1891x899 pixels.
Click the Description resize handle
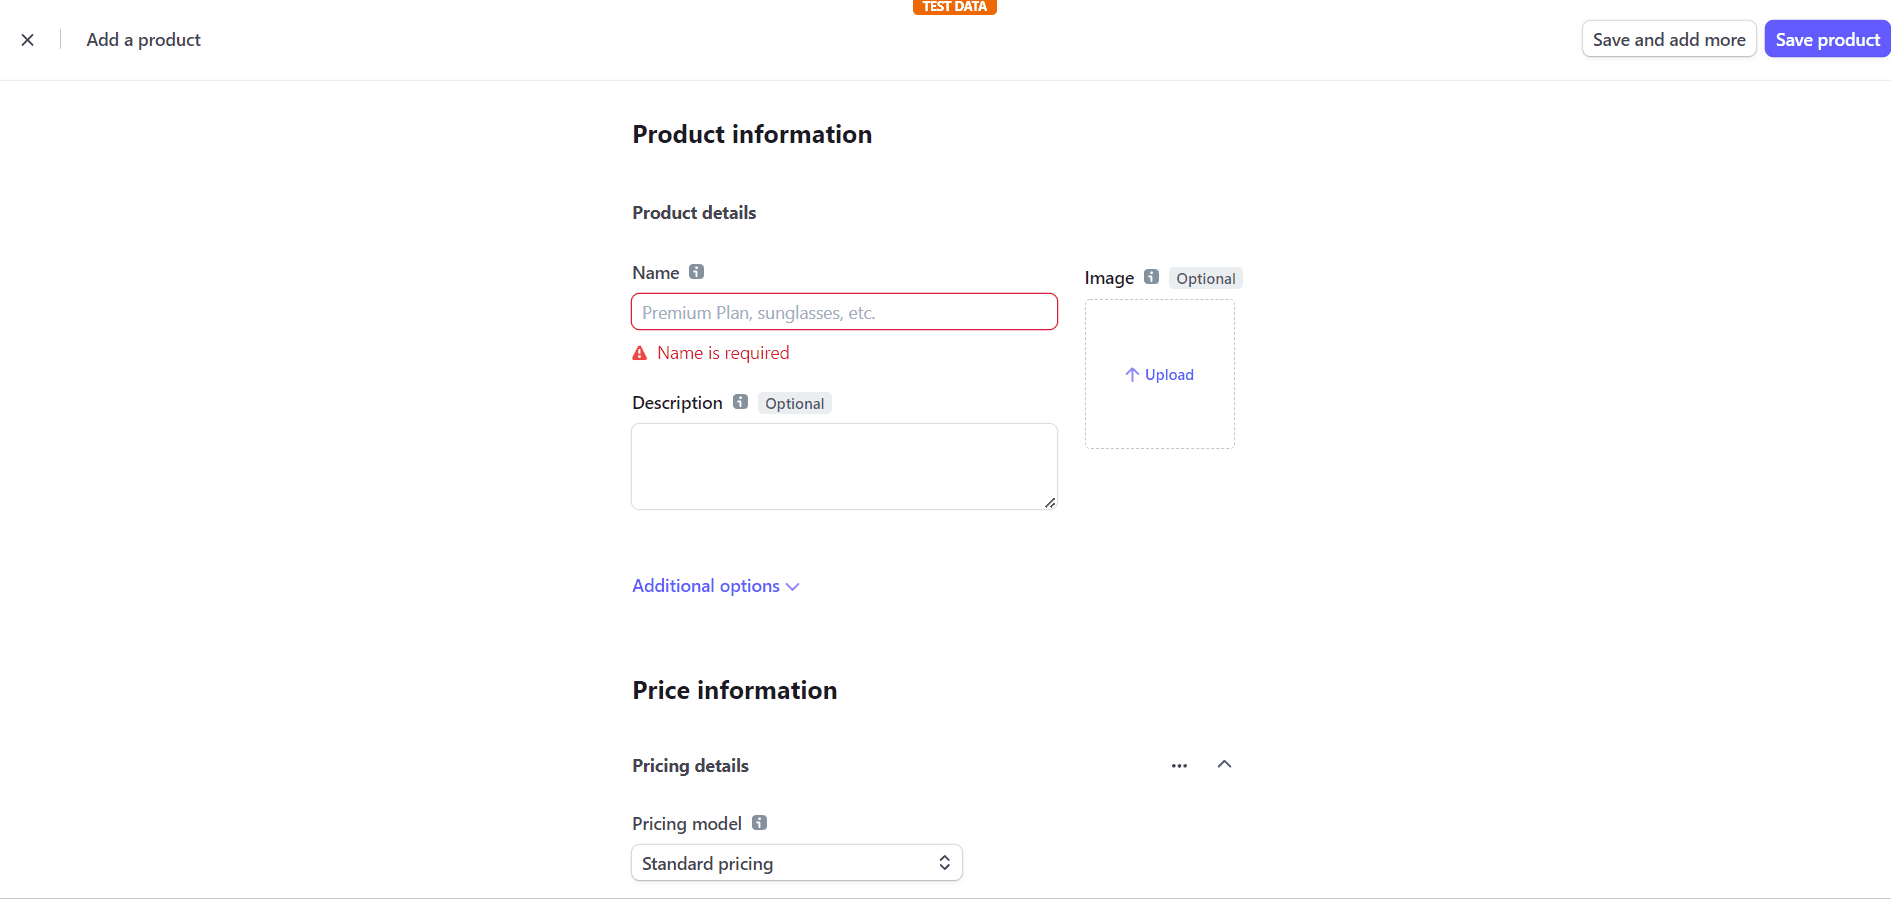click(1050, 503)
